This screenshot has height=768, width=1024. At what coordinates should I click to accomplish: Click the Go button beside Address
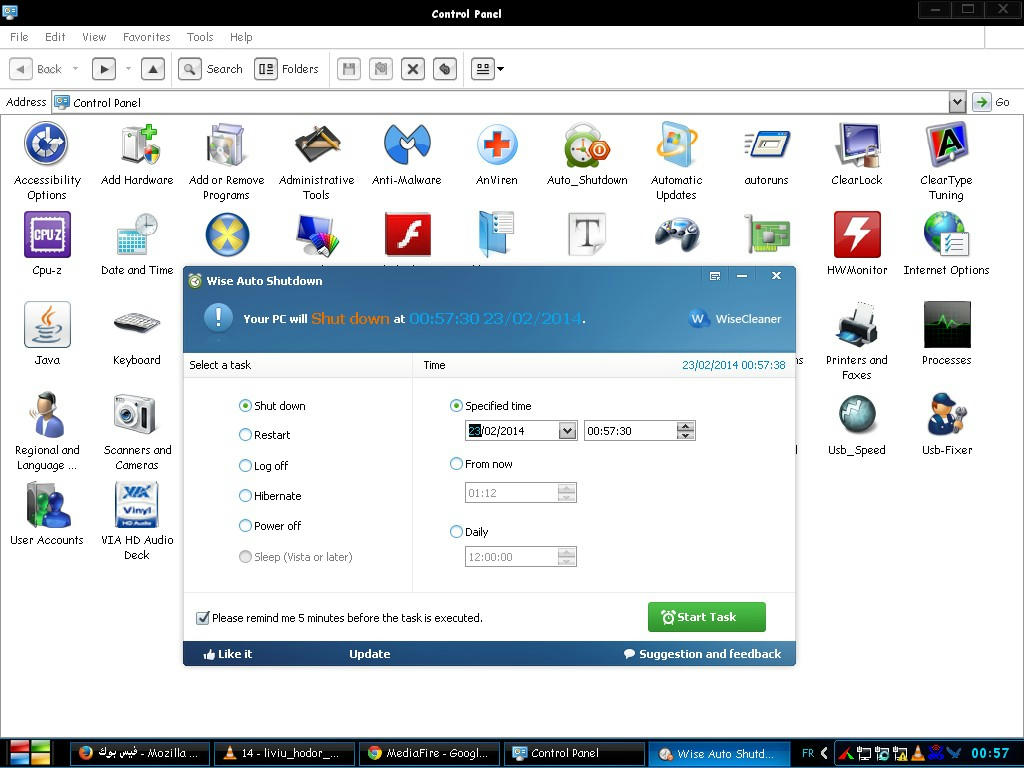click(x=991, y=102)
